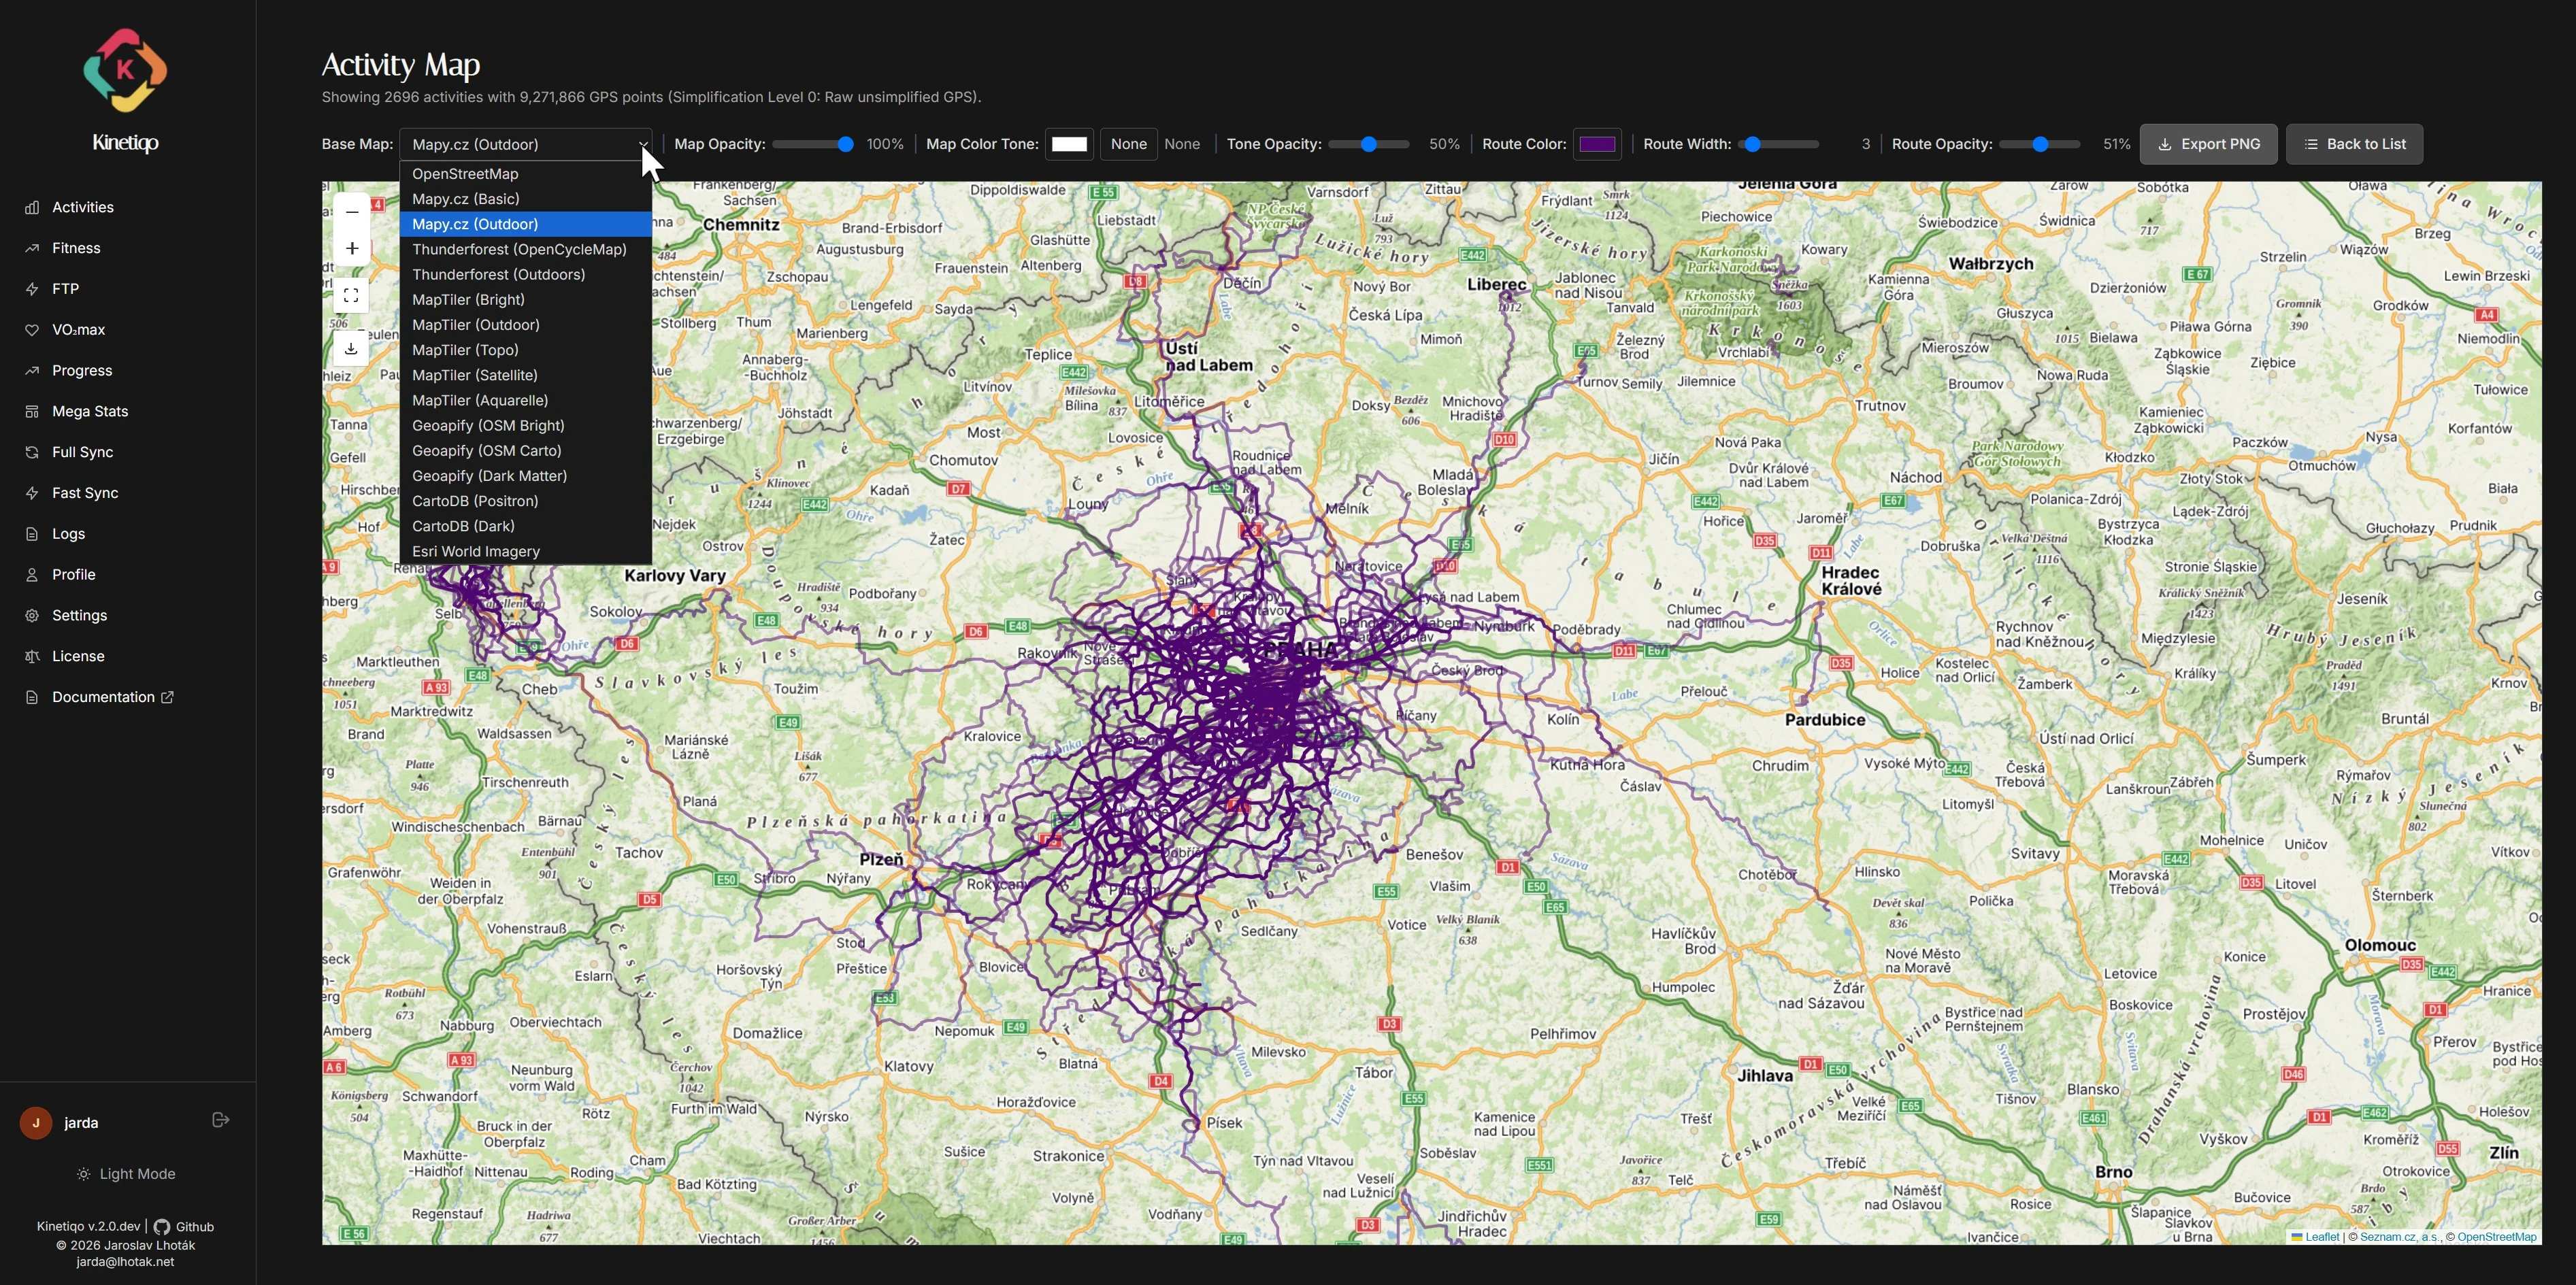The width and height of the screenshot is (2576, 1285).
Task: Choose Mapy.cz (Basic) option
Action: 525,199
